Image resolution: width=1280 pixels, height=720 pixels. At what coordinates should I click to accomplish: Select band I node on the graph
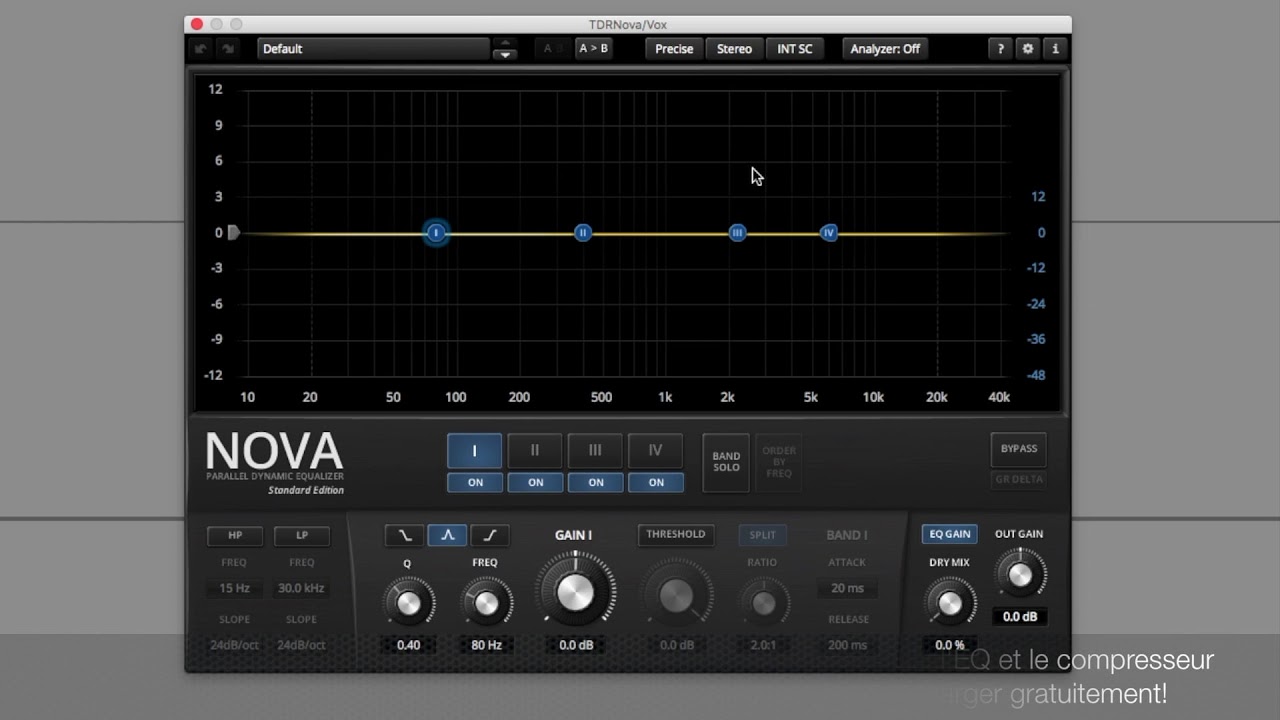point(436,233)
